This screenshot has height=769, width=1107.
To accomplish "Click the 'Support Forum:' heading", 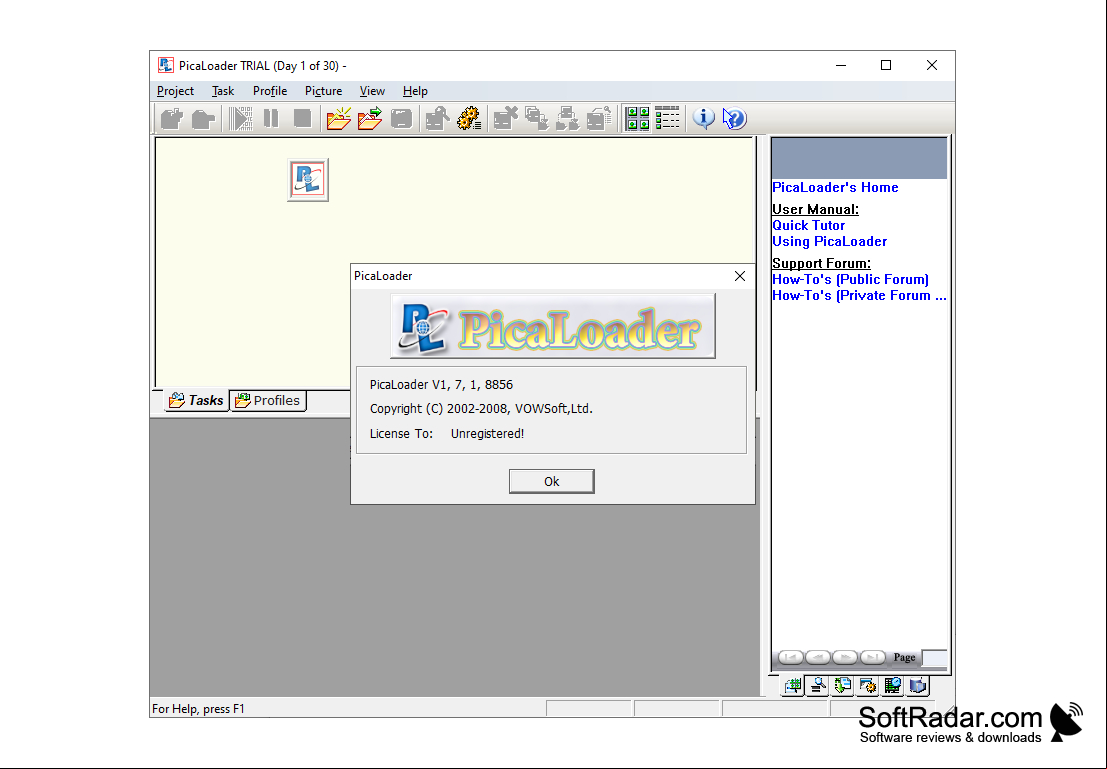I will pyautogui.click(x=822, y=263).
